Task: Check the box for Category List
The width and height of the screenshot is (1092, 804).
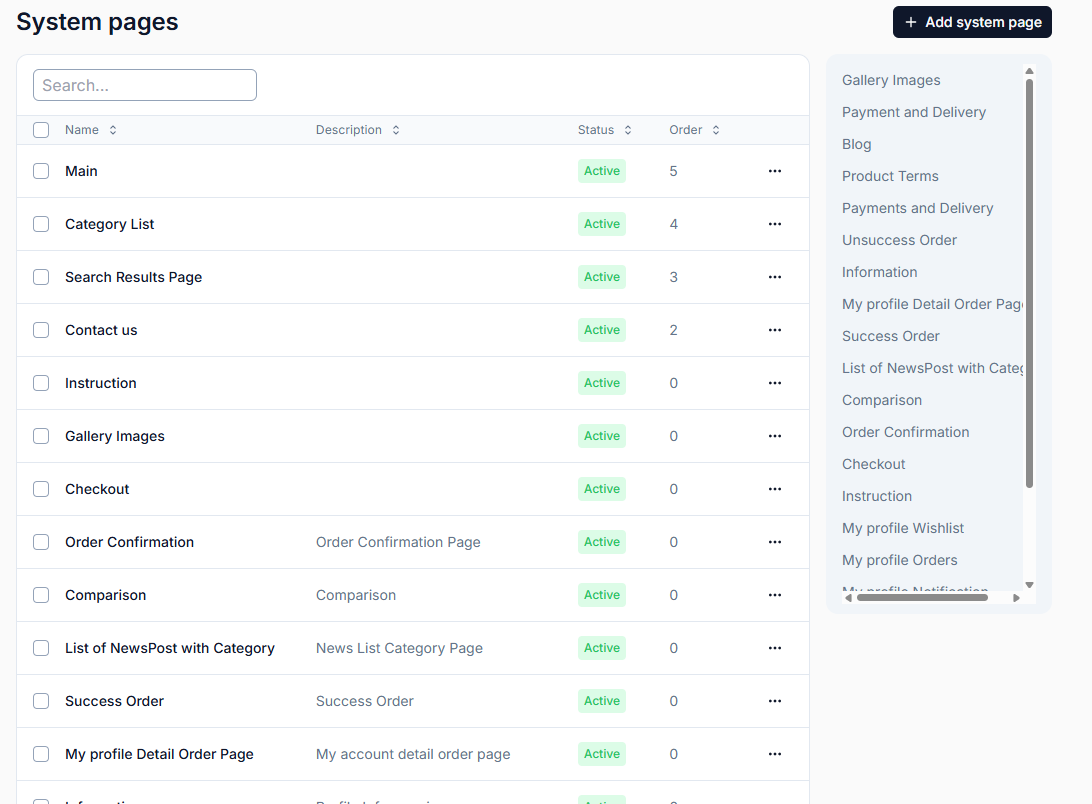Action: pyautogui.click(x=41, y=224)
